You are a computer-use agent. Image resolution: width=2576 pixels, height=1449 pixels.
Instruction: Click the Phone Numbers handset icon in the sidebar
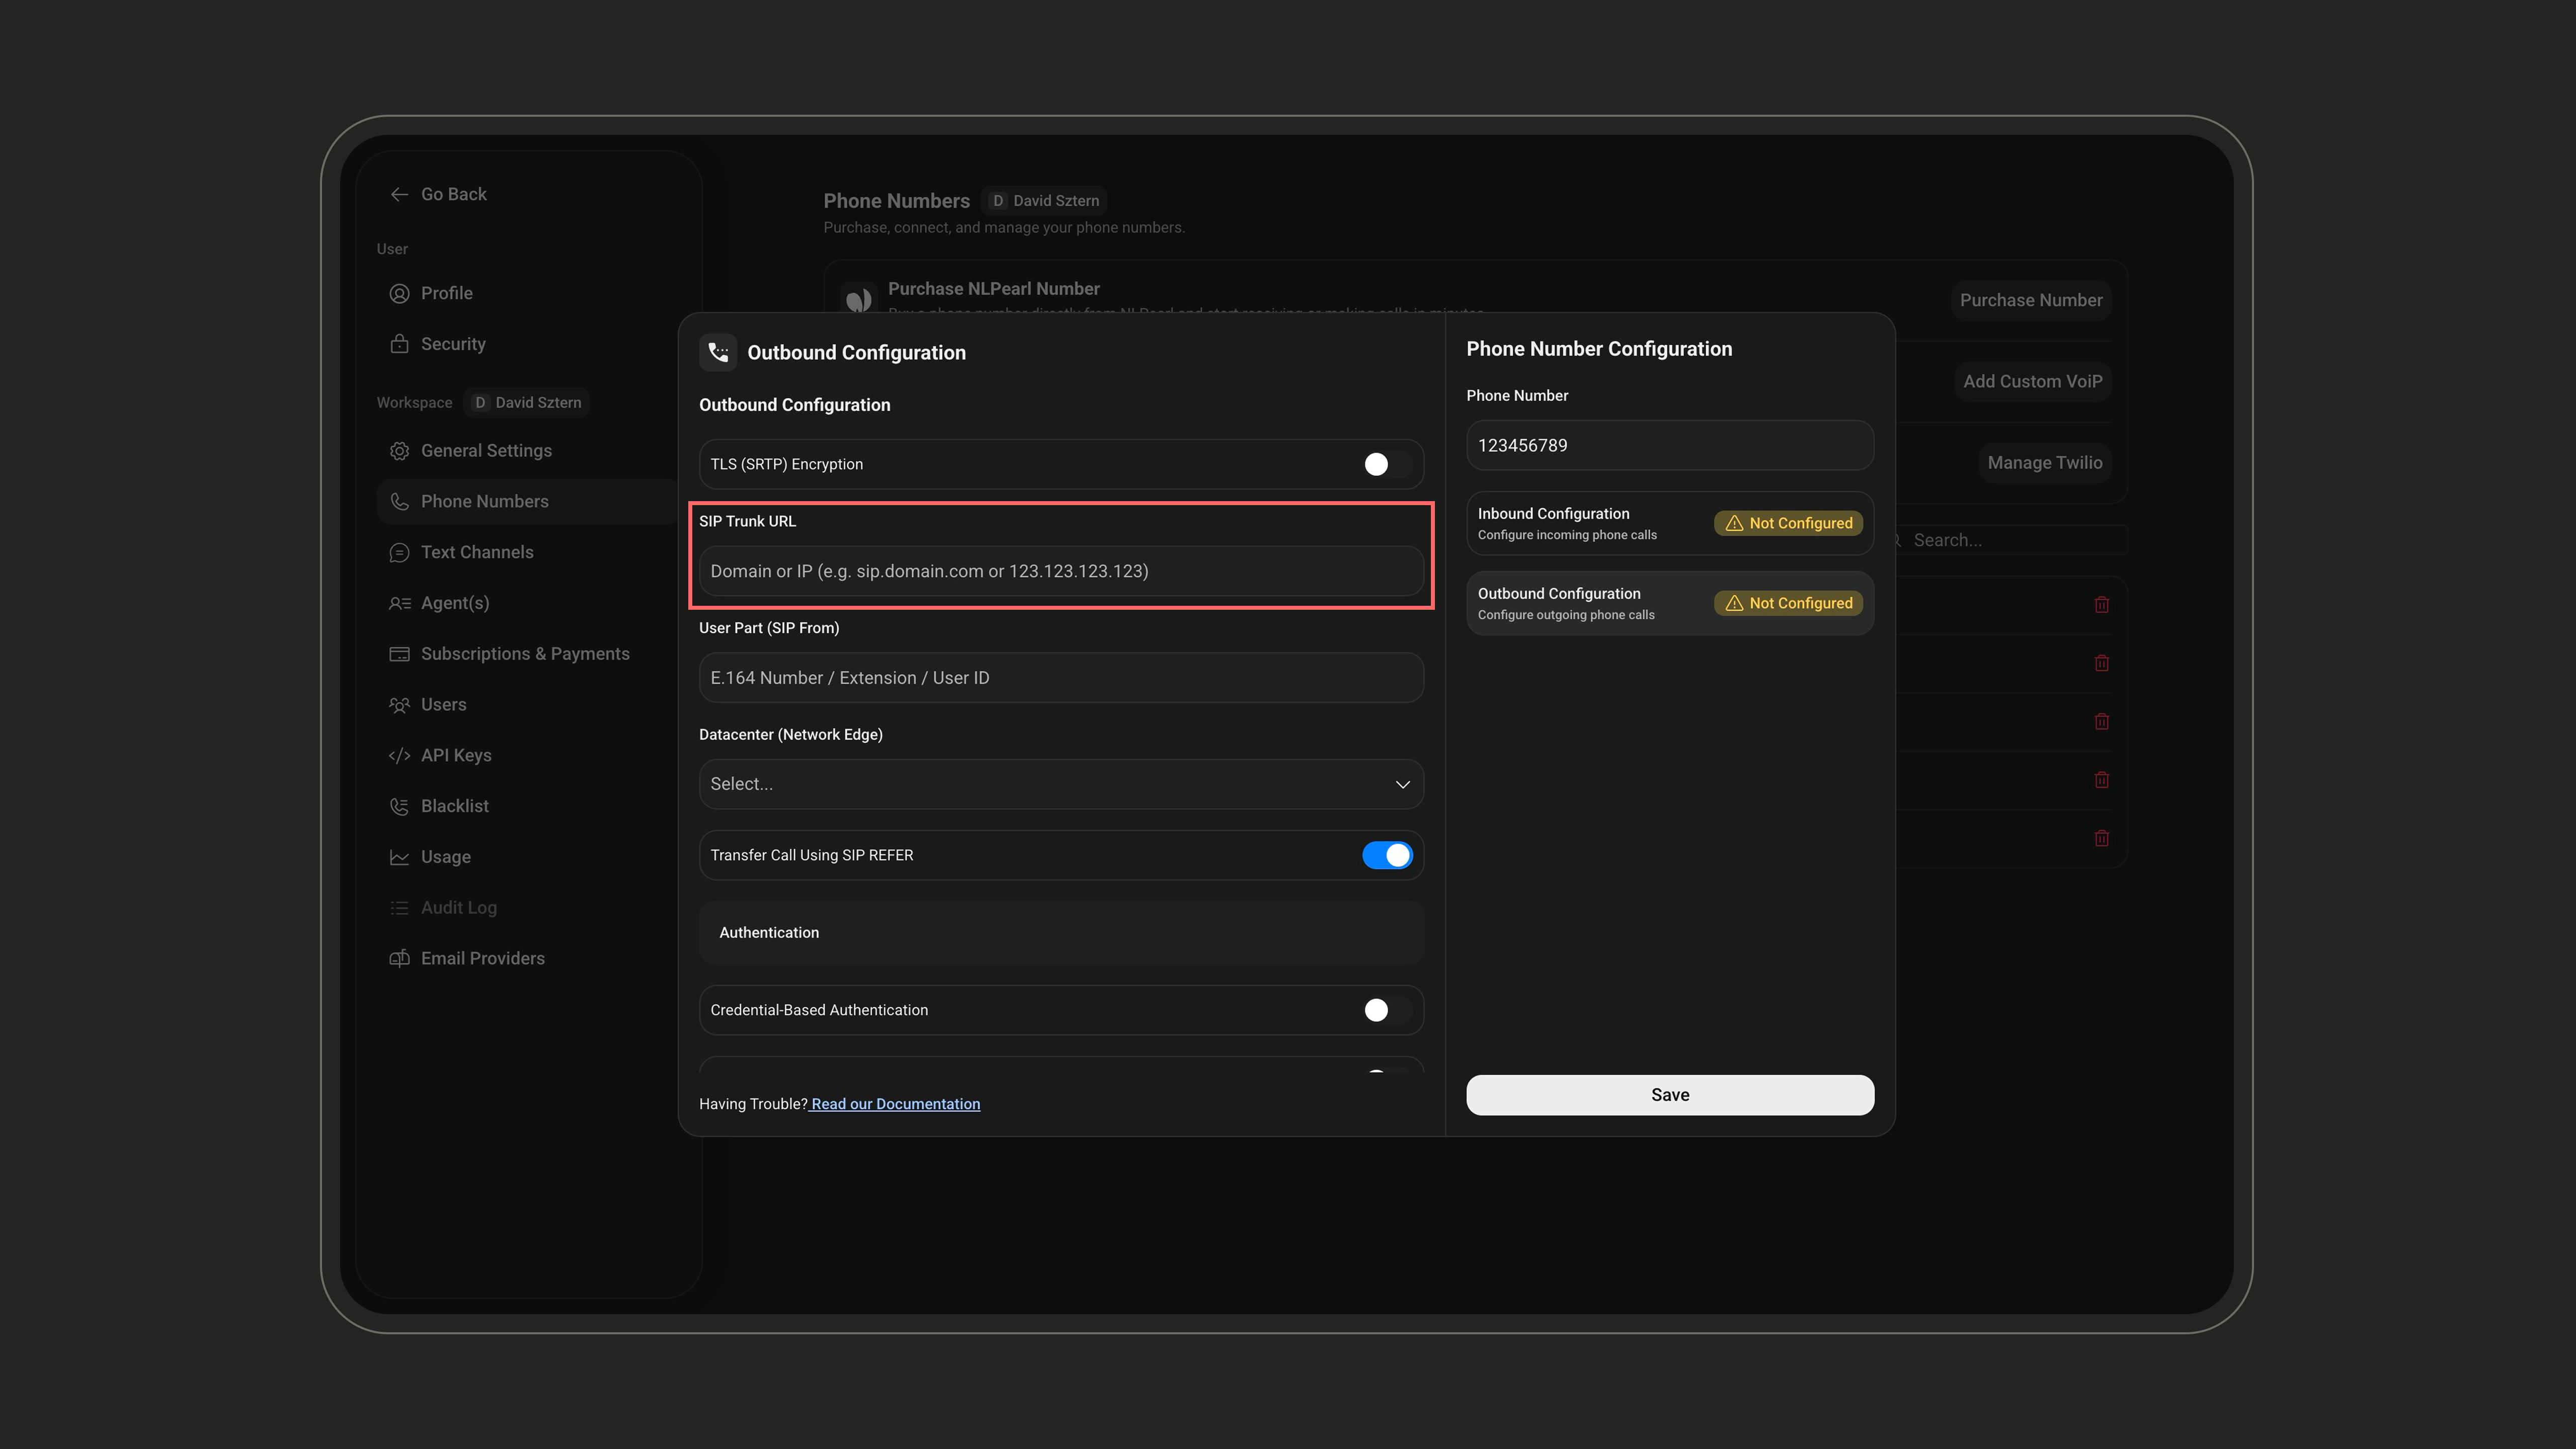coord(399,502)
